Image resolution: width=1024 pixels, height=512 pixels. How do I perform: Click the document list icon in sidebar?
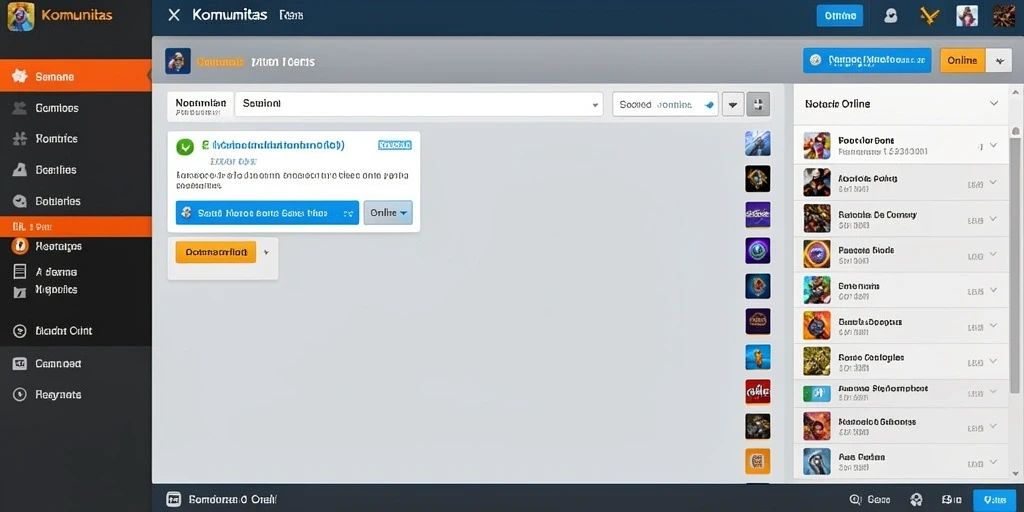pos(20,271)
